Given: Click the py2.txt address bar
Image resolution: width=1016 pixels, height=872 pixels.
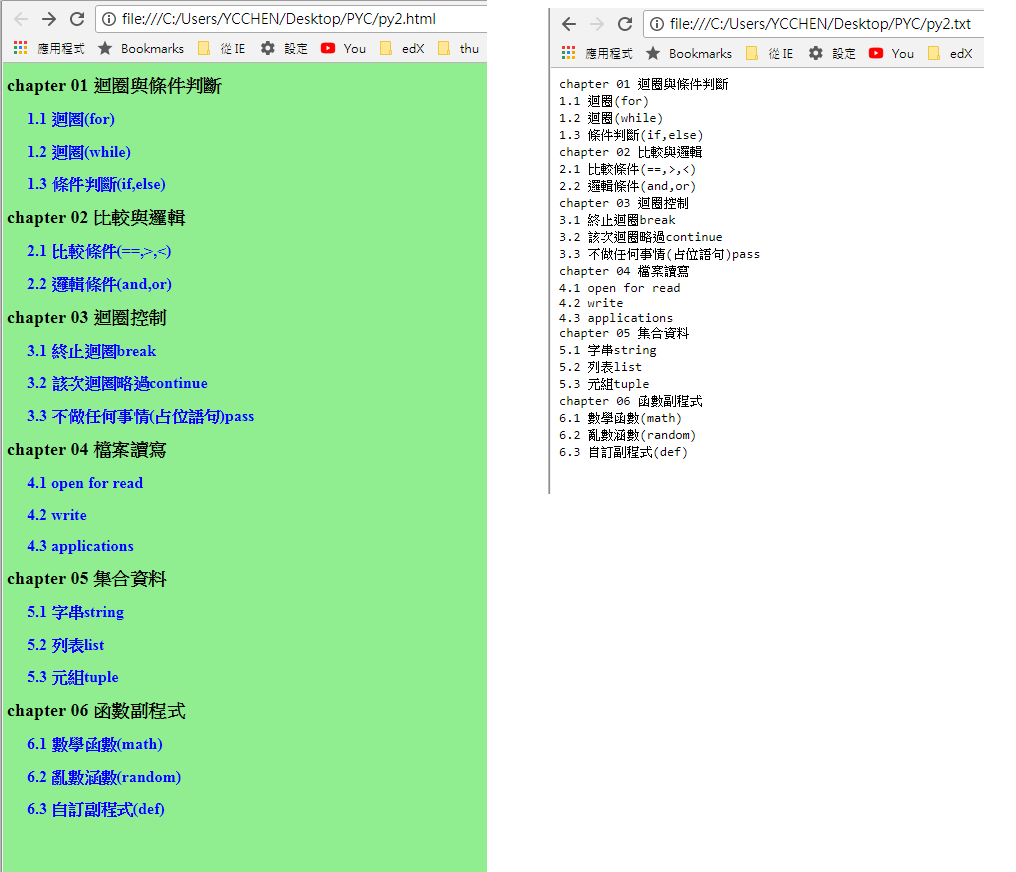Looking at the screenshot, I should coord(820,24).
